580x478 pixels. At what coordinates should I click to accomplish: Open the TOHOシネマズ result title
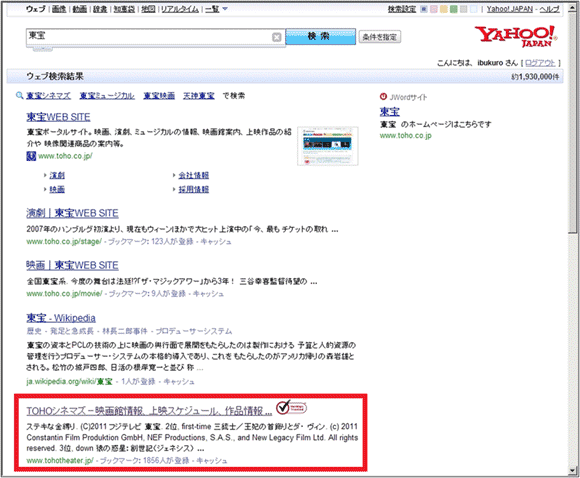click(x=149, y=411)
